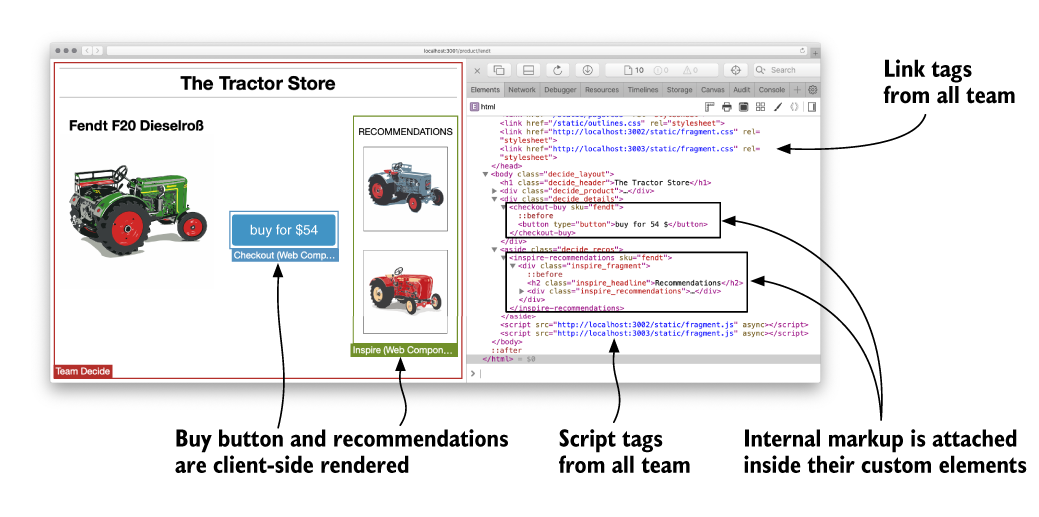Viewport: 1039px width, 517px height.
Task: Toggle the layout rulers icon
Action: [x=710, y=106]
